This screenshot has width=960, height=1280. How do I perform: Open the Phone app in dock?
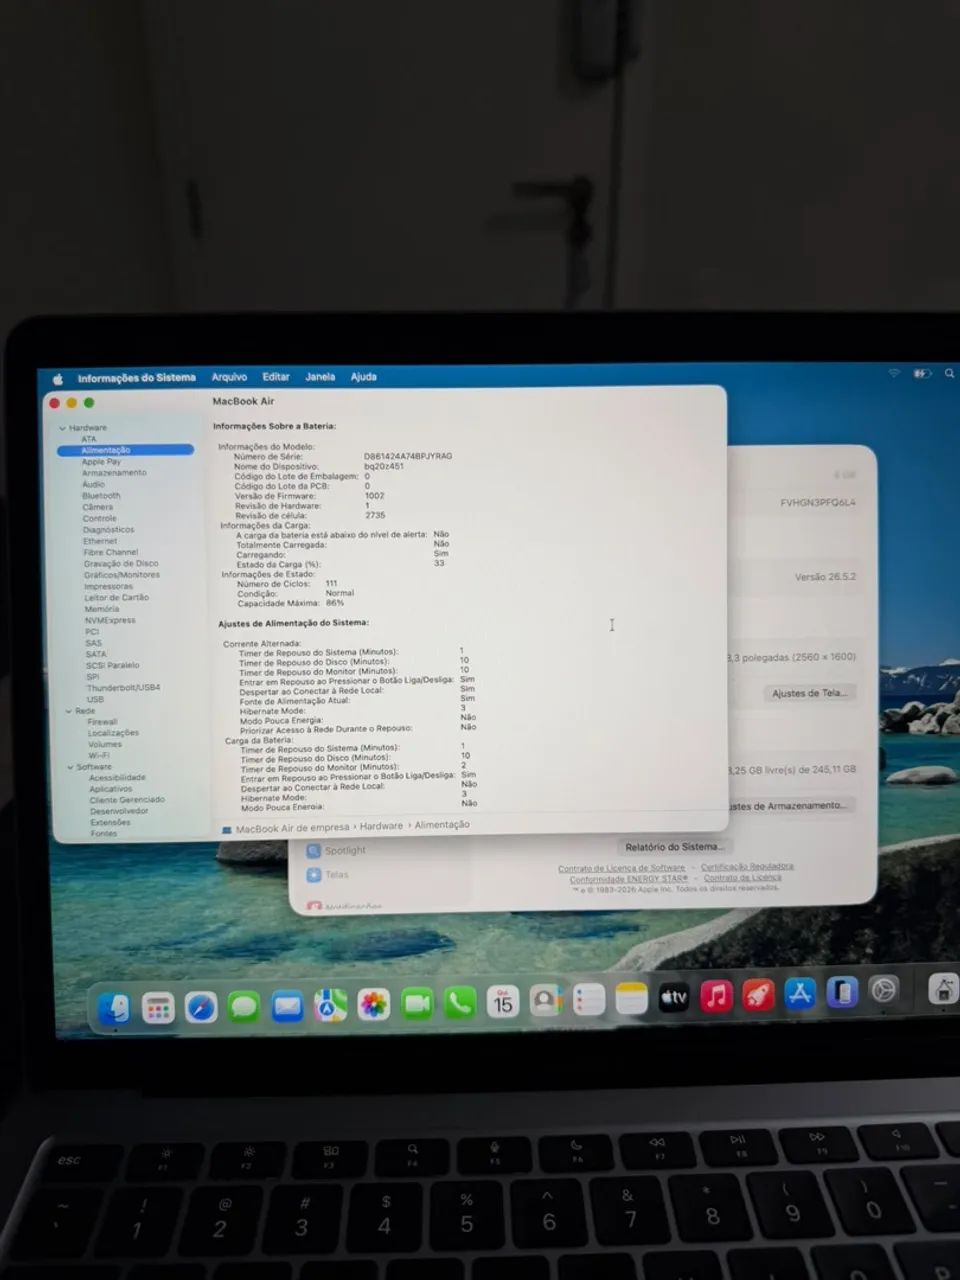460,1002
